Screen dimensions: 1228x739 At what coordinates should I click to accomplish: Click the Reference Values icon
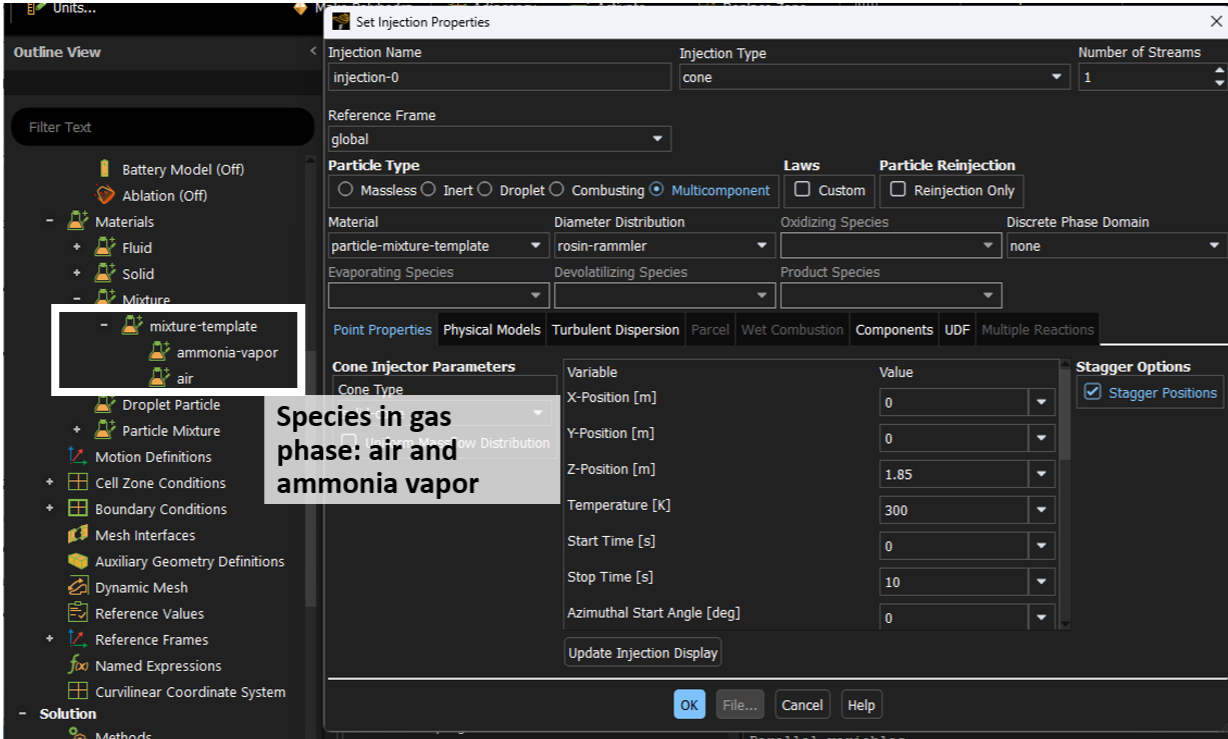pyautogui.click(x=78, y=613)
